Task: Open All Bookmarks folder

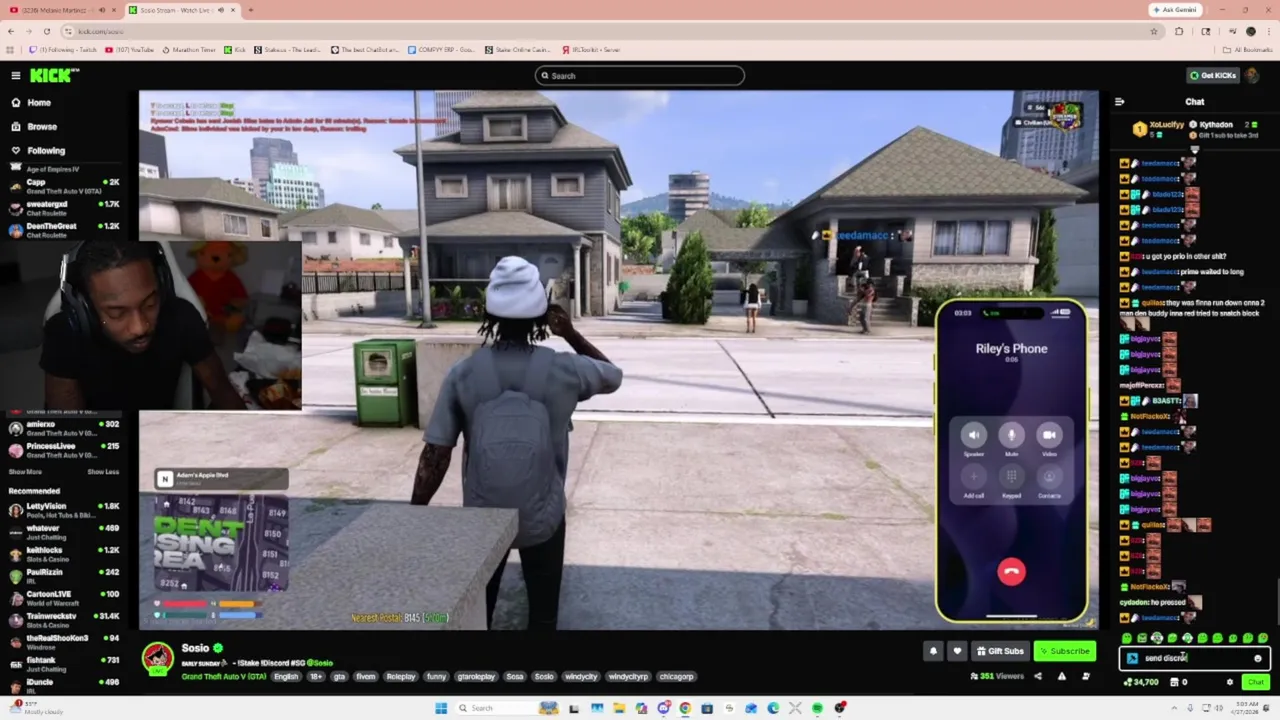Action: pos(1248,49)
